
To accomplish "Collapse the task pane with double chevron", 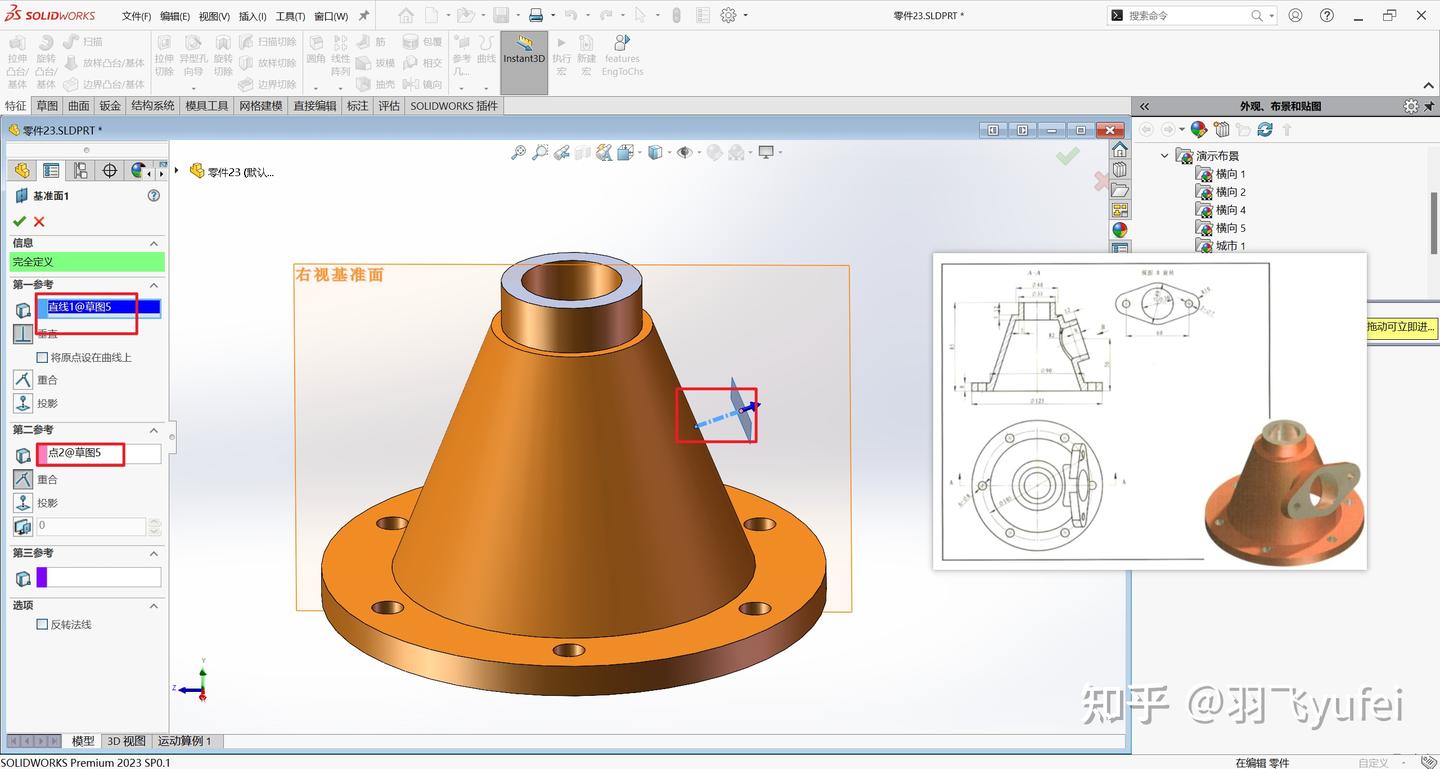I will 1144,106.
